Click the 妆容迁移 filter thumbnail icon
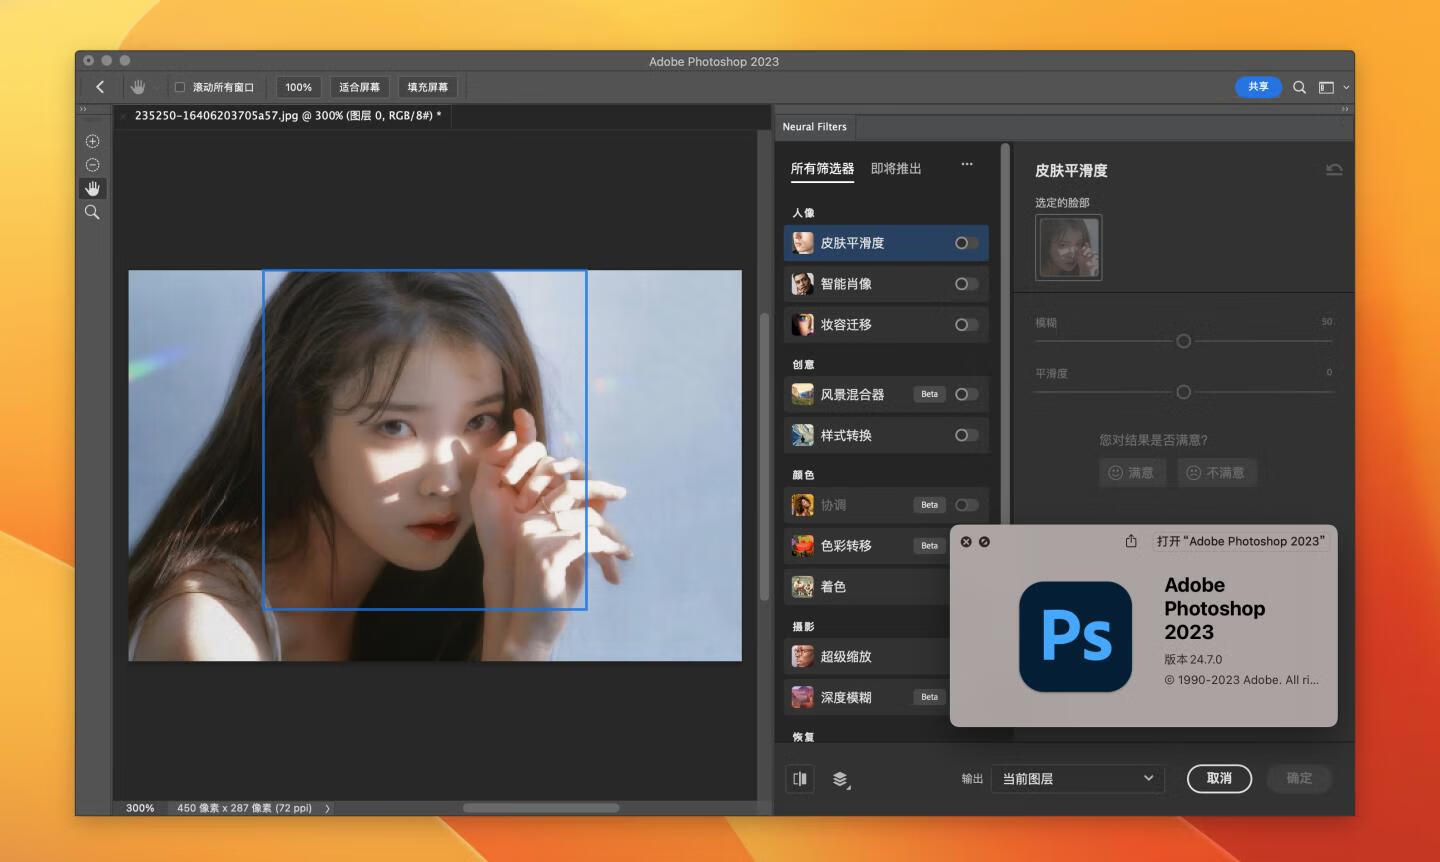The image size is (1440, 862). point(802,325)
